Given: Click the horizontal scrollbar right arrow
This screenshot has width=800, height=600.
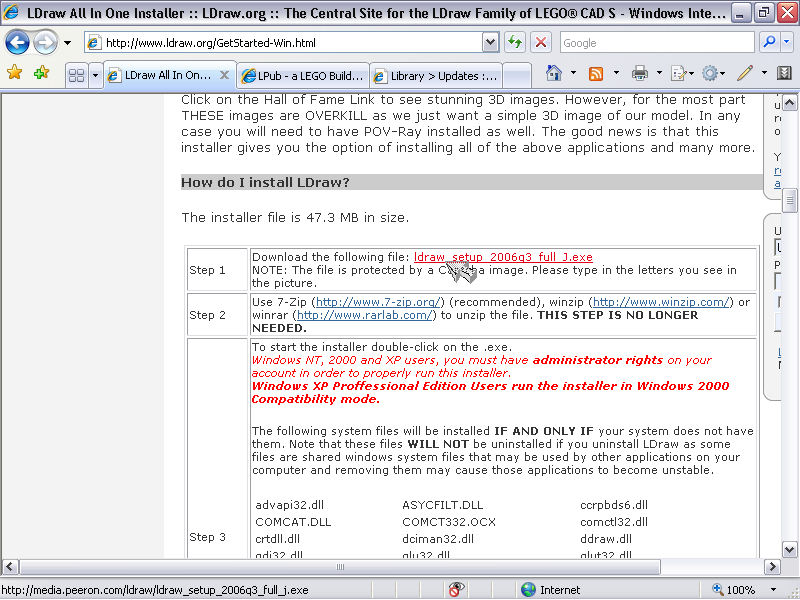Looking at the screenshot, I should (x=772, y=567).
